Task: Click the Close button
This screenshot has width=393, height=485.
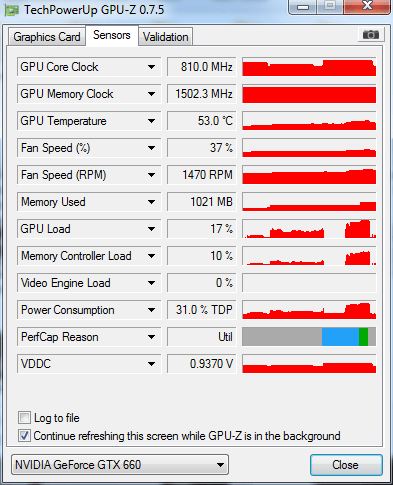Action: 346,465
